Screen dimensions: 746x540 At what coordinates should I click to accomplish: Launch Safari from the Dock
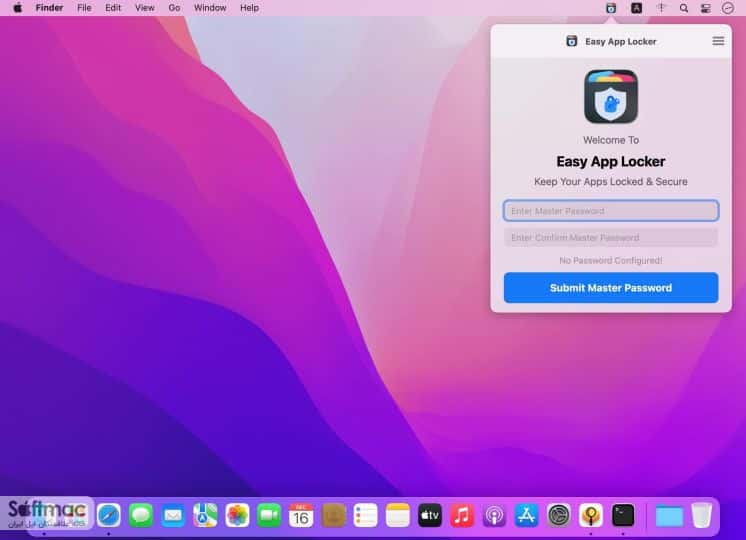click(x=108, y=515)
